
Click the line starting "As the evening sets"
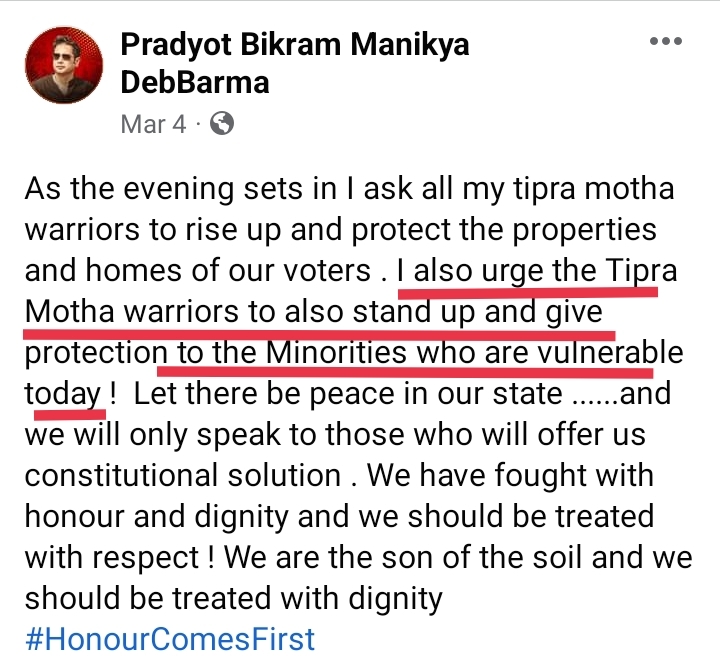coord(349,188)
